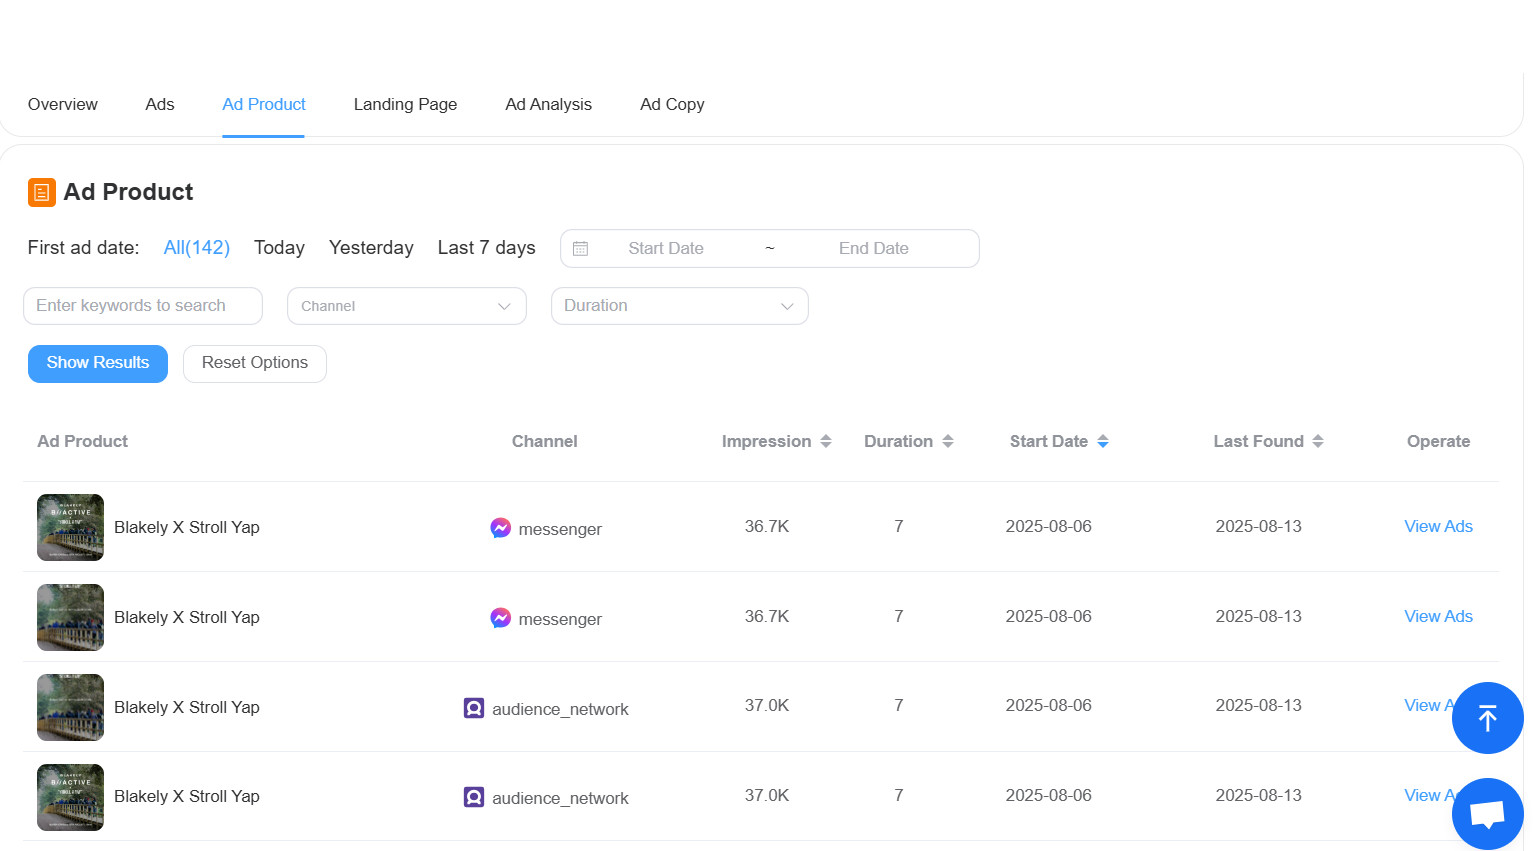Click the Show Results button
This screenshot has height=851, width=1540.
coord(97,363)
